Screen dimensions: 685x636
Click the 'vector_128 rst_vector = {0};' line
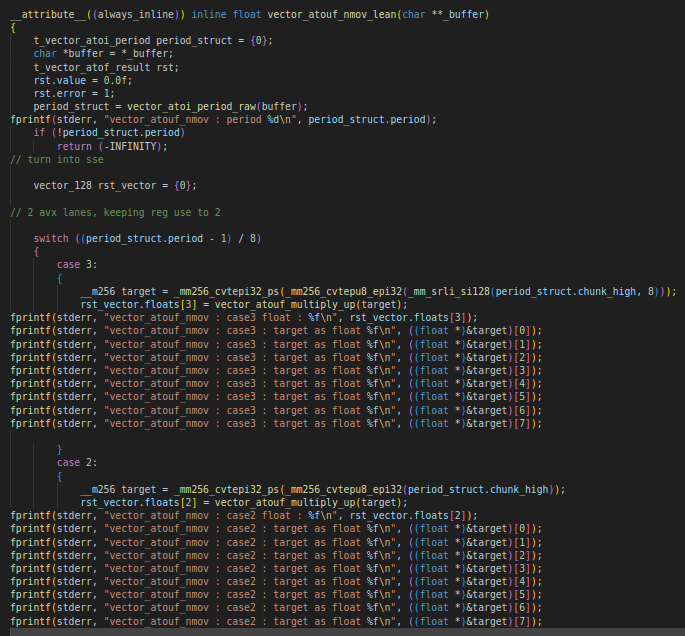click(115, 186)
